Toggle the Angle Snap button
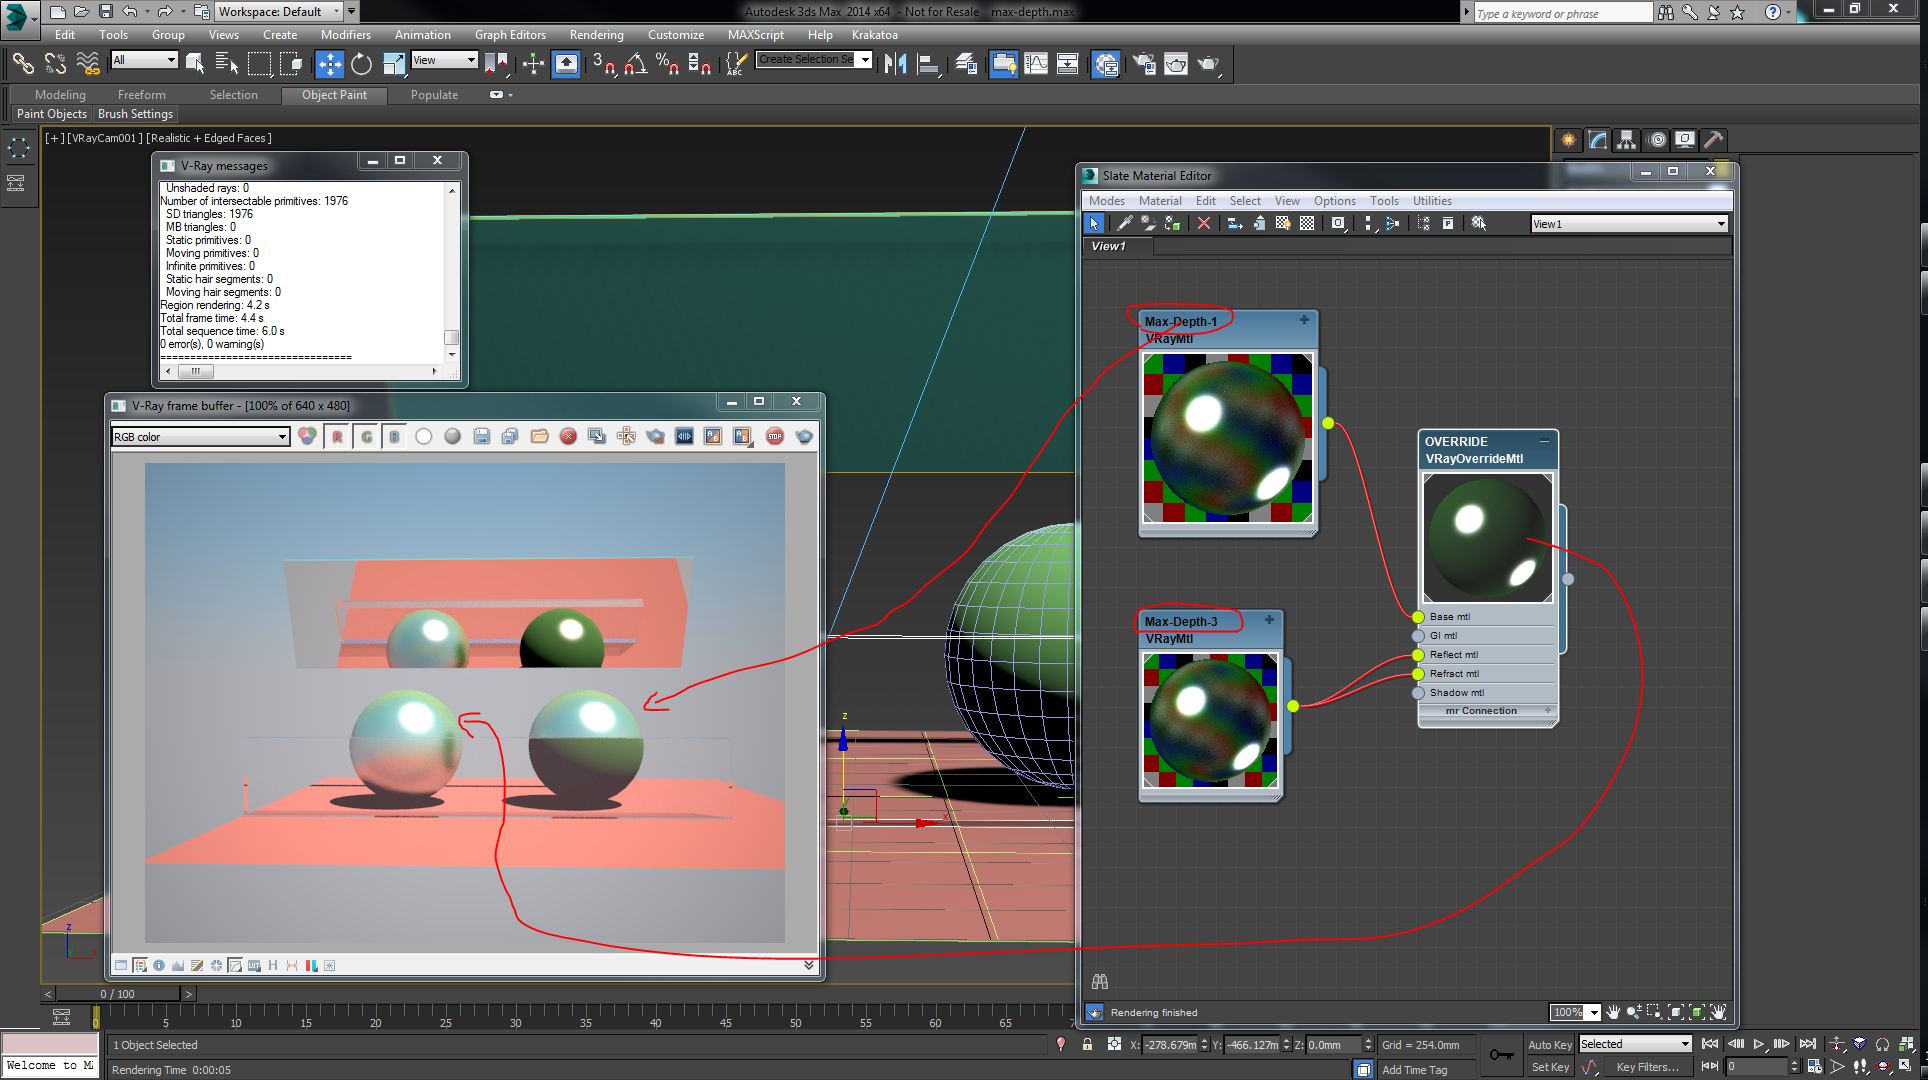Viewport: 1928px width, 1080px height. coord(635,64)
